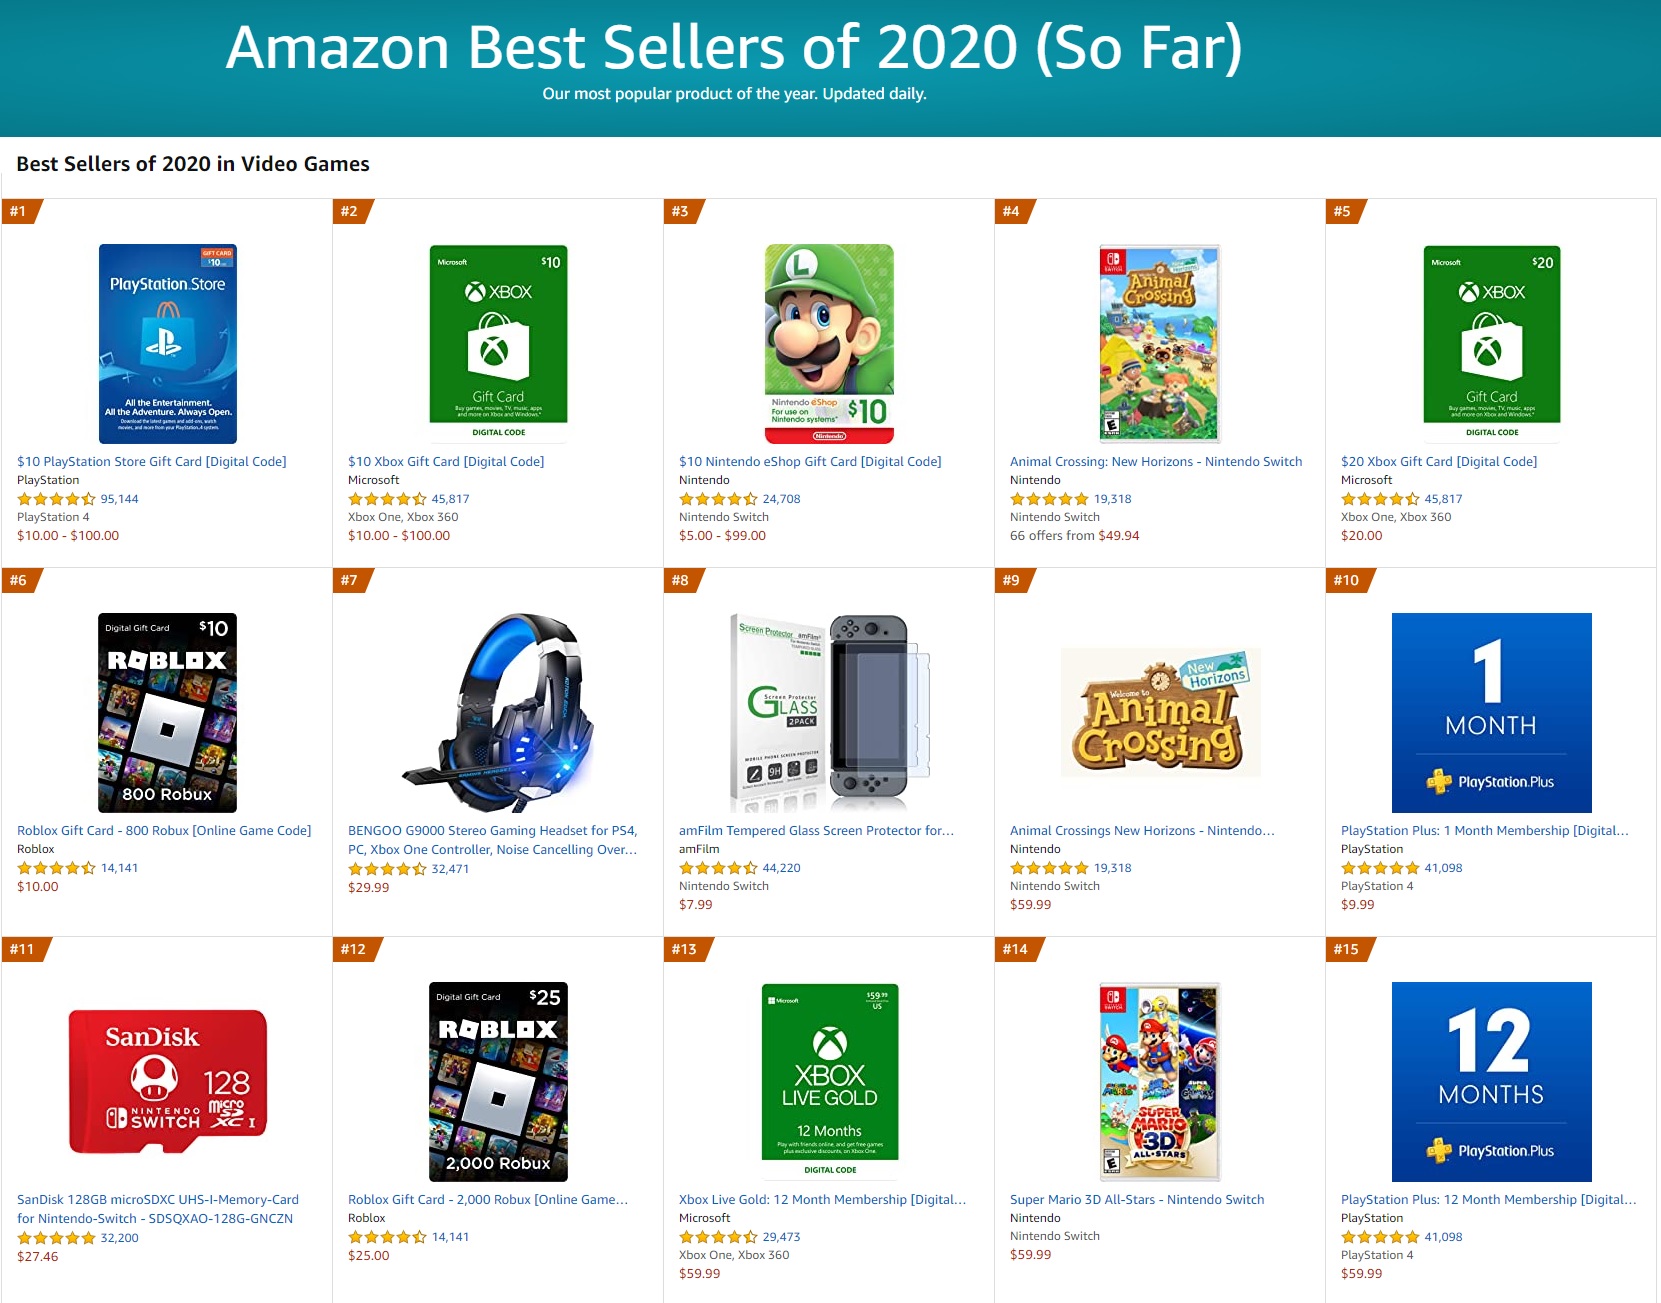The height and width of the screenshot is (1303, 1661).
Task: Select the Animal Crossing Switch box art
Action: click(1159, 343)
